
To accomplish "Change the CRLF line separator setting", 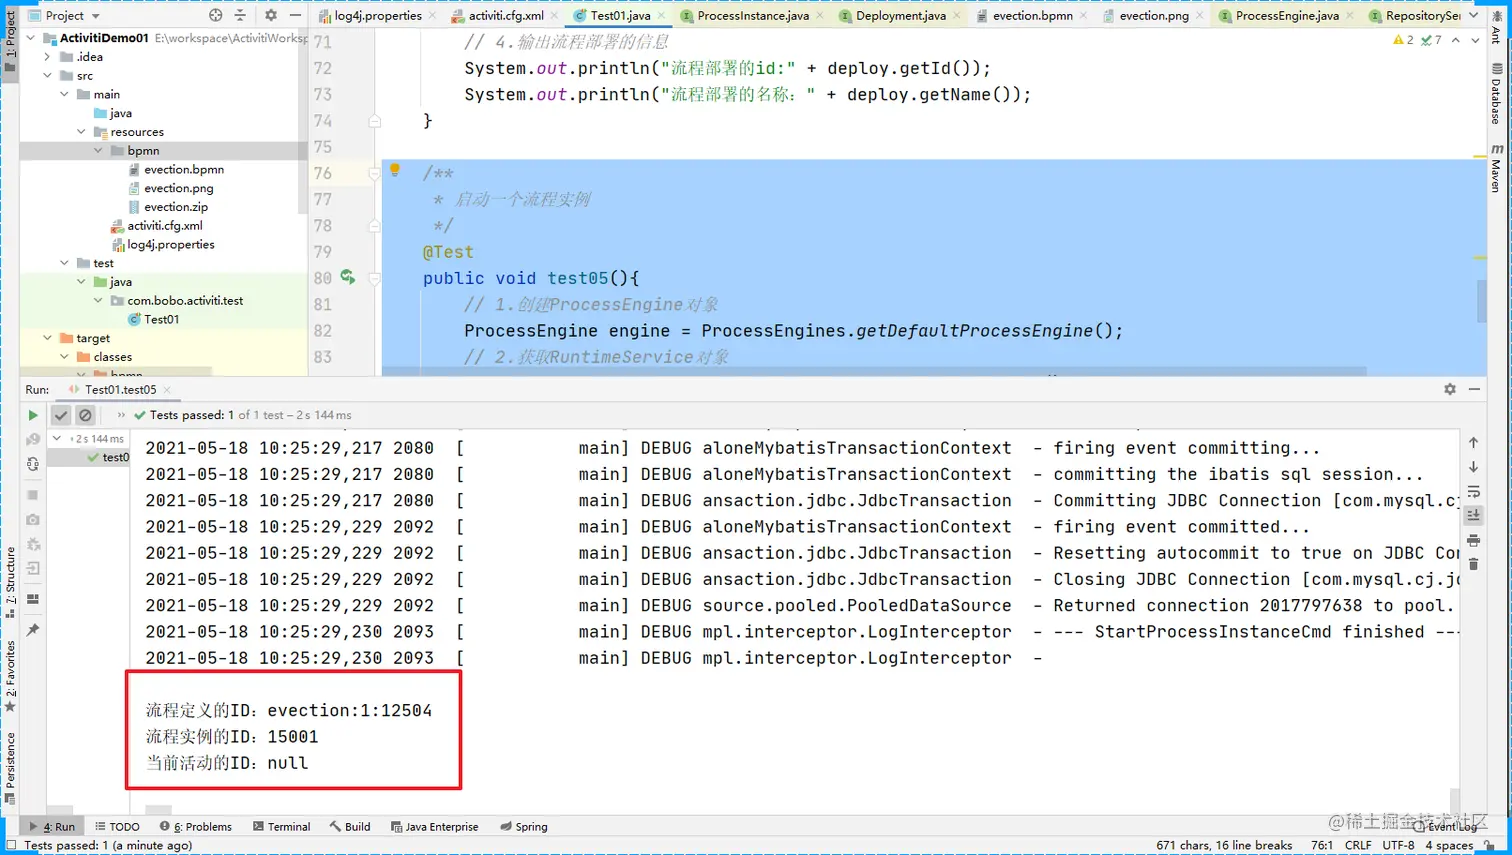I will [1358, 846].
